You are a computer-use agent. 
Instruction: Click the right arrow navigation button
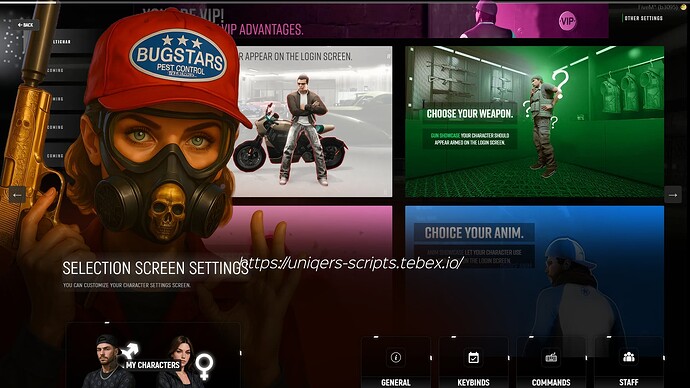tap(673, 195)
